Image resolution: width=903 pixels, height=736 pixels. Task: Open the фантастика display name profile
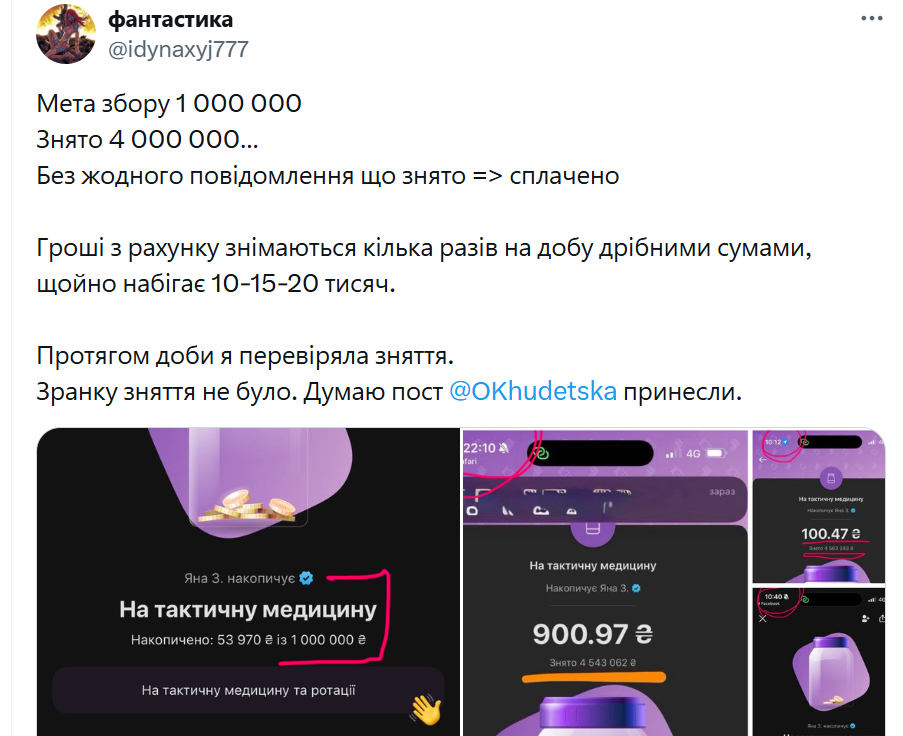point(170,20)
